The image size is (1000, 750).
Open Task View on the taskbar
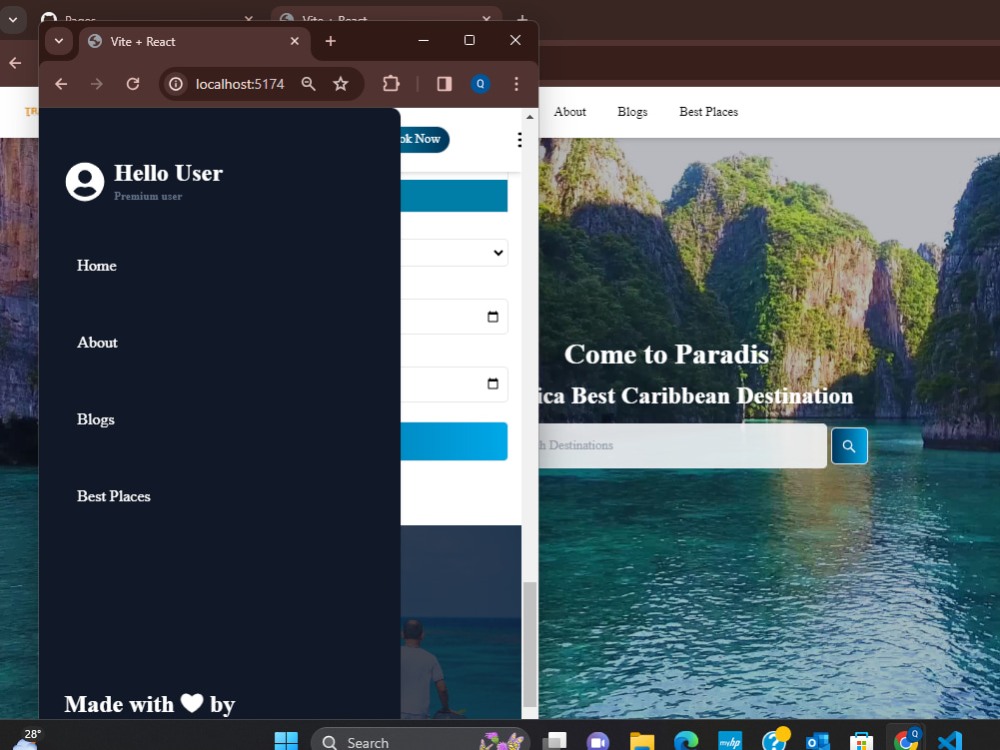(554, 741)
